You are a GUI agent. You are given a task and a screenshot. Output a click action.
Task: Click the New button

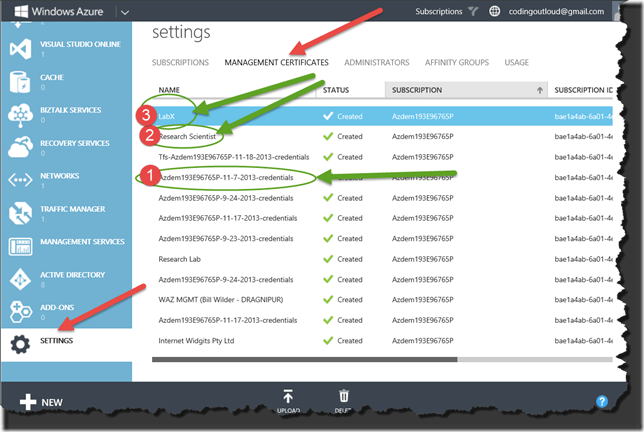click(40, 402)
